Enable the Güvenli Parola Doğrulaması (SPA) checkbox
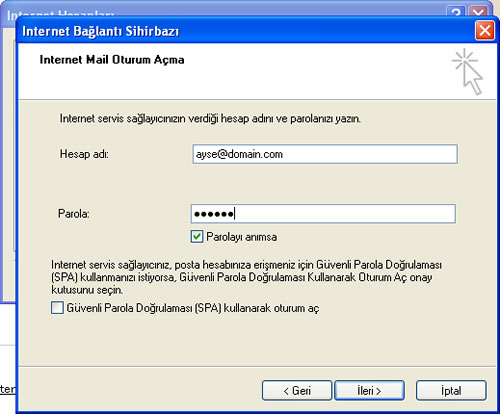Screen dimensions: 500x414 (x=57, y=308)
